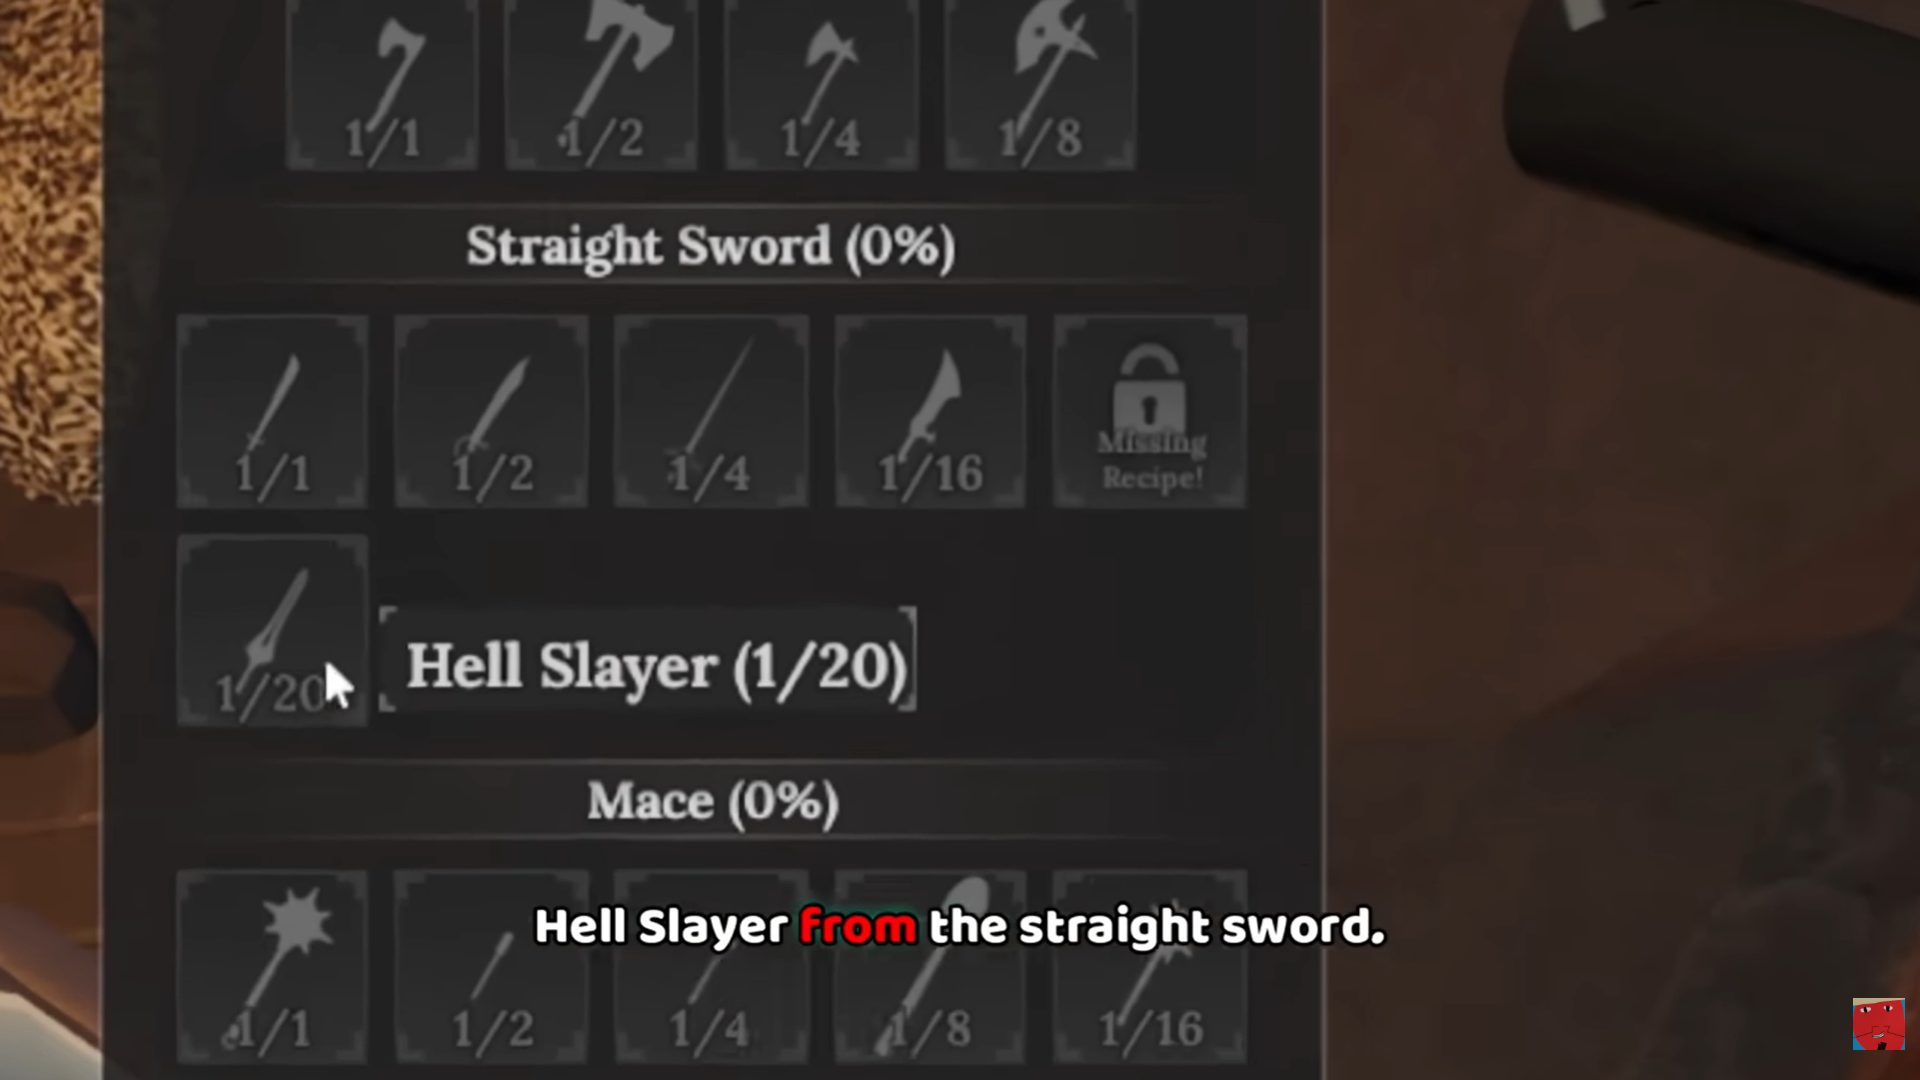Click the Mace (0%) category header
The height and width of the screenshot is (1080, 1920).
(x=712, y=802)
